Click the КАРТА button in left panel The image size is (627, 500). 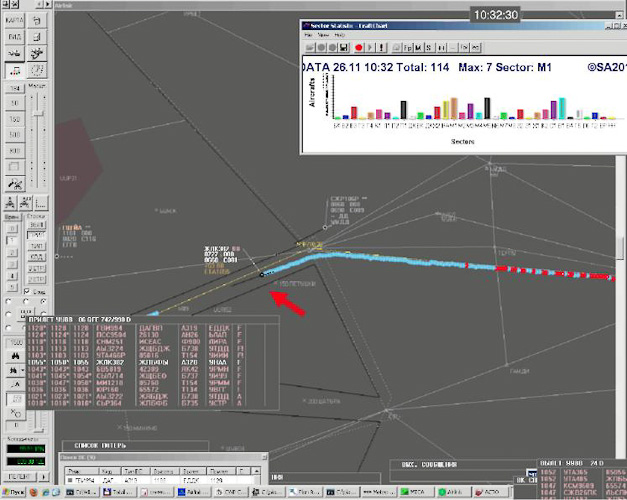tap(14, 20)
